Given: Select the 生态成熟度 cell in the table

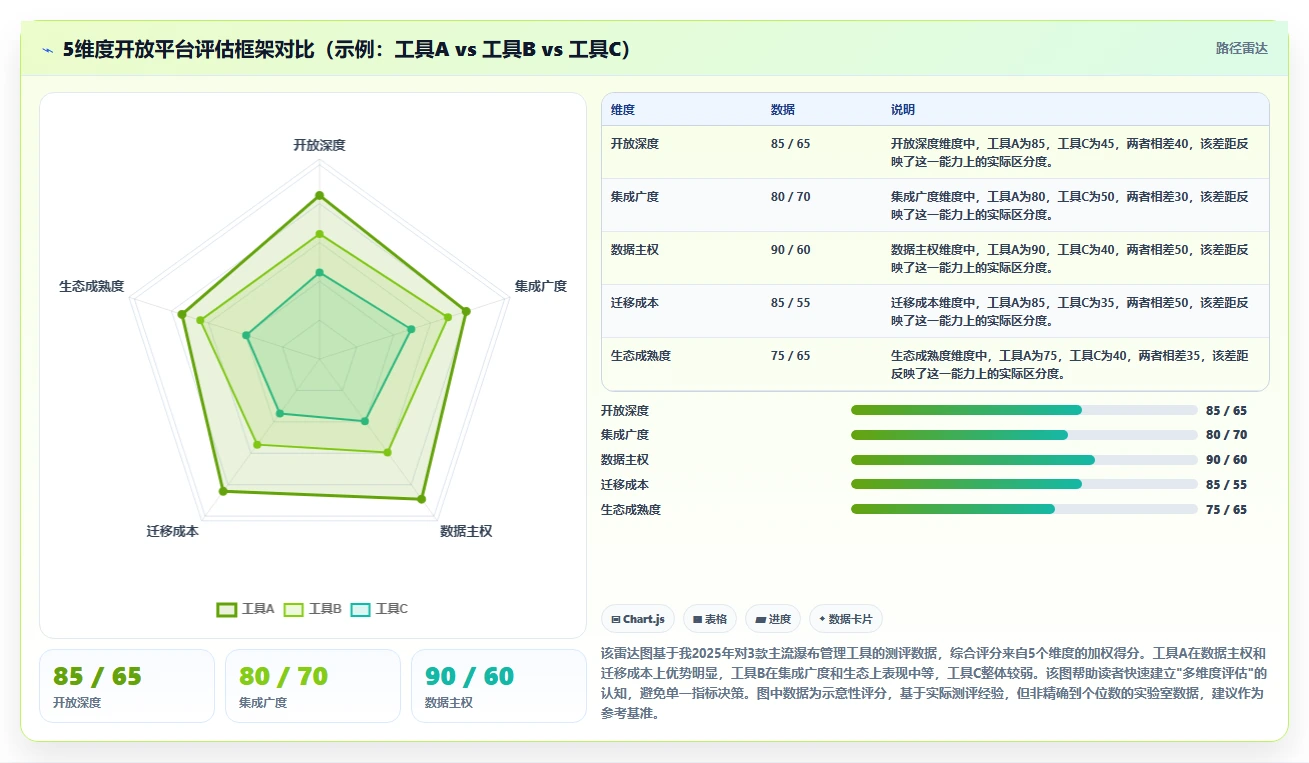Looking at the screenshot, I should point(641,356).
